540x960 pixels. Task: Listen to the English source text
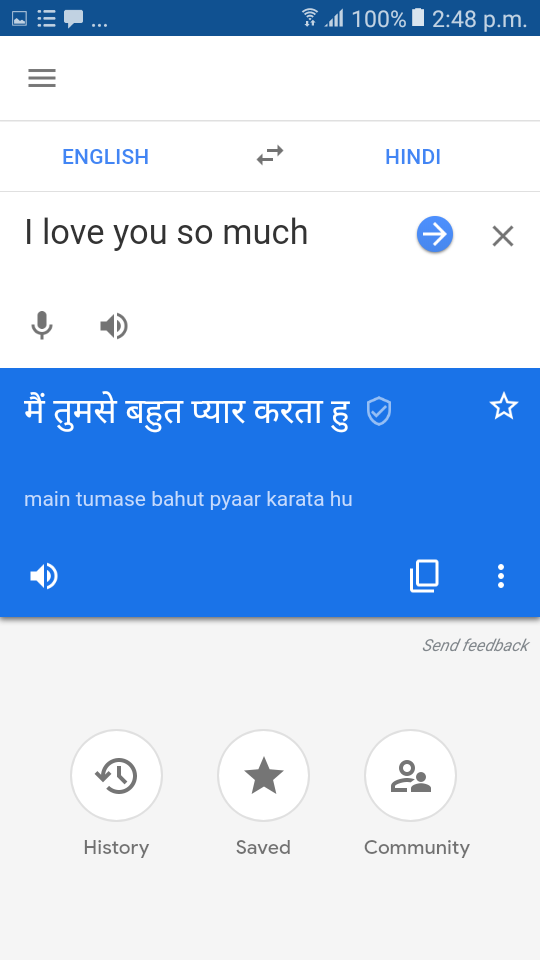114,326
